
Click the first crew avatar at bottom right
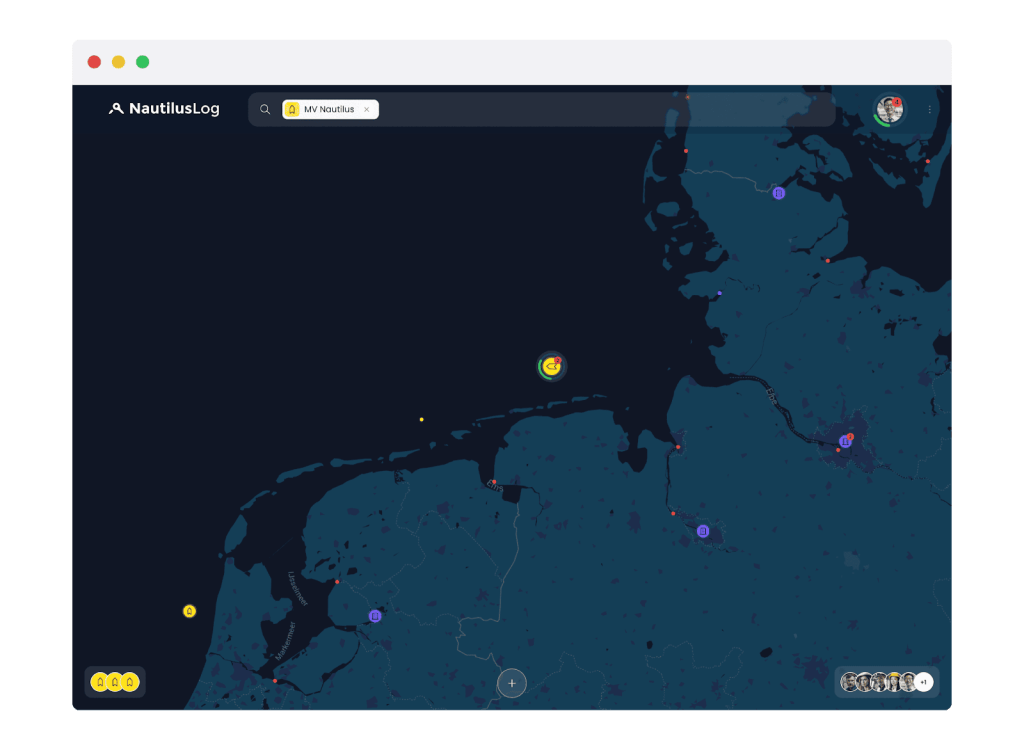coord(850,682)
